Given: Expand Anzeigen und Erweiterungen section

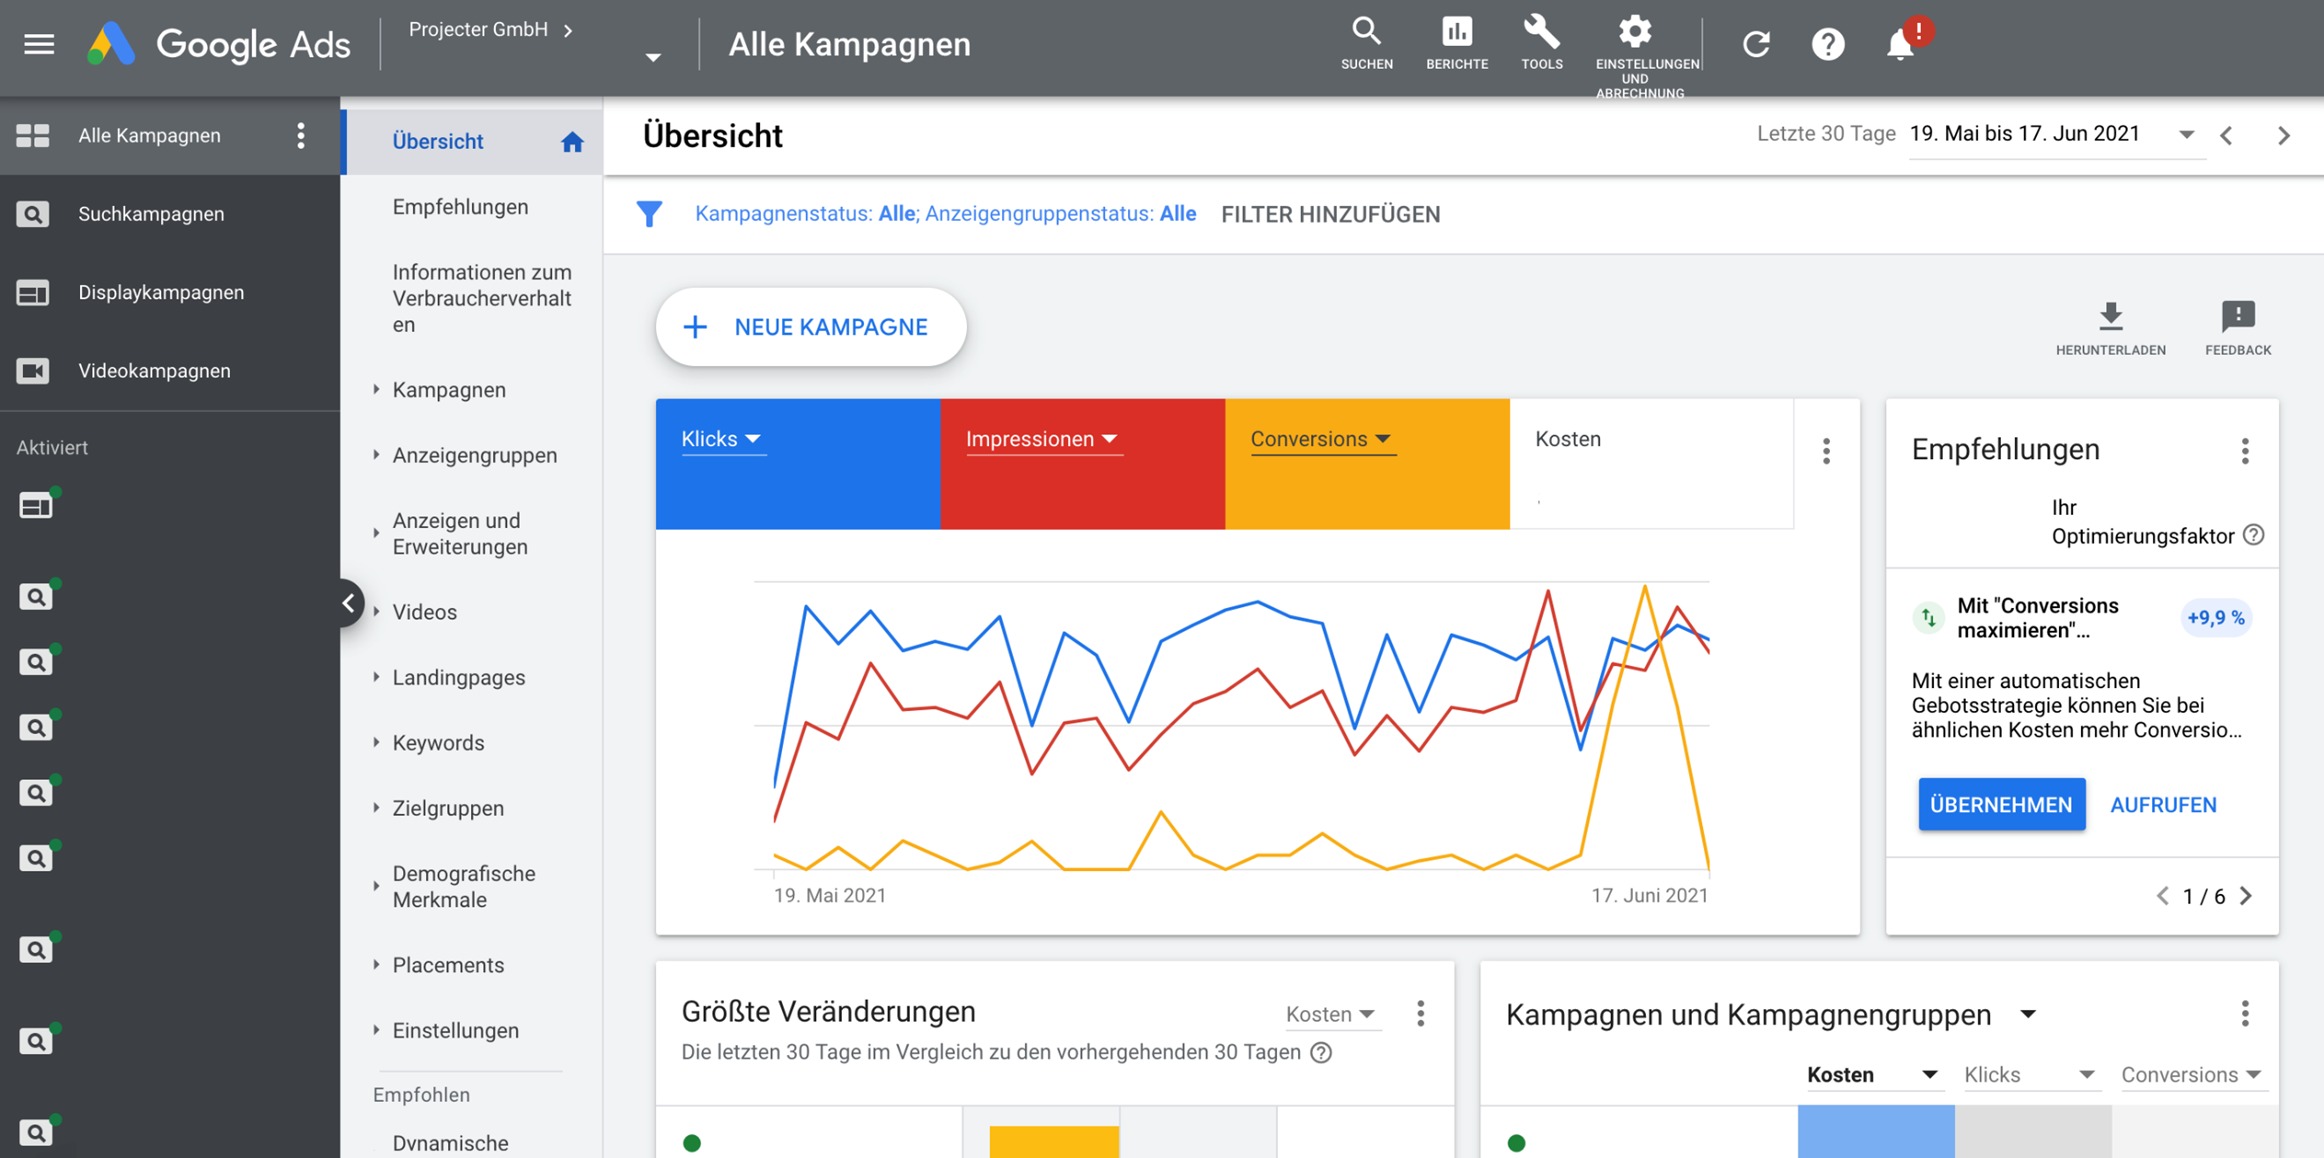Looking at the screenshot, I should click(376, 533).
